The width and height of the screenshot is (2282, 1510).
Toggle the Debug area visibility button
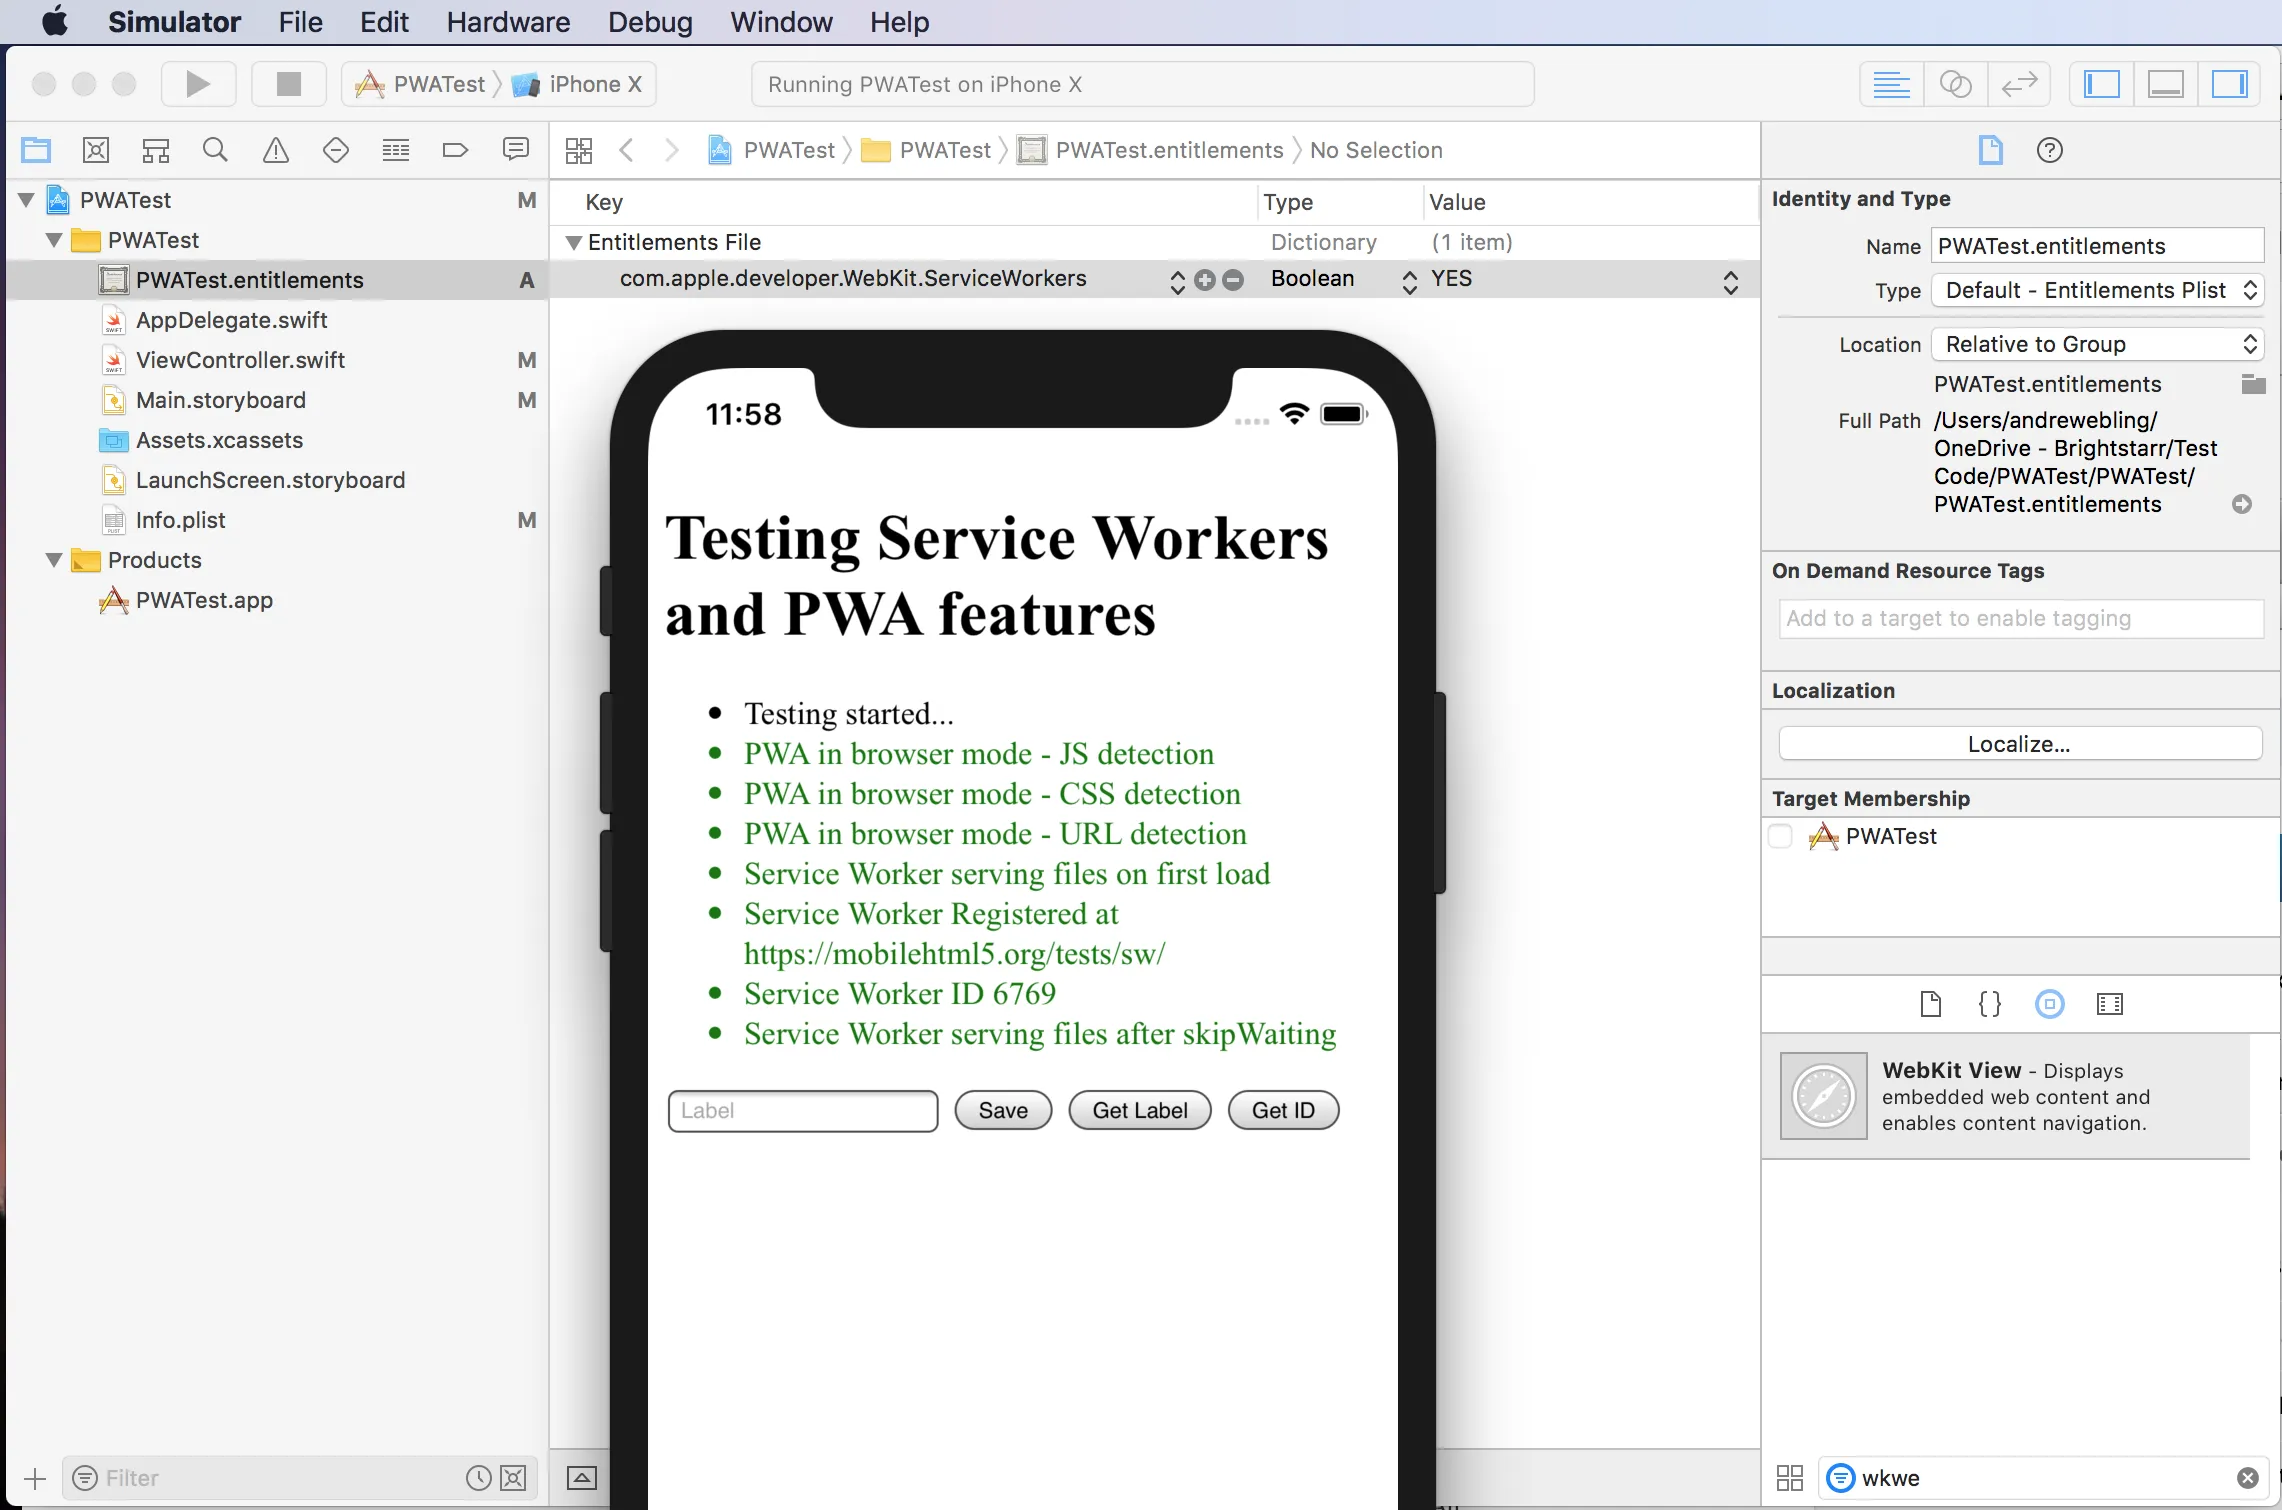[x=2165, y=84]
